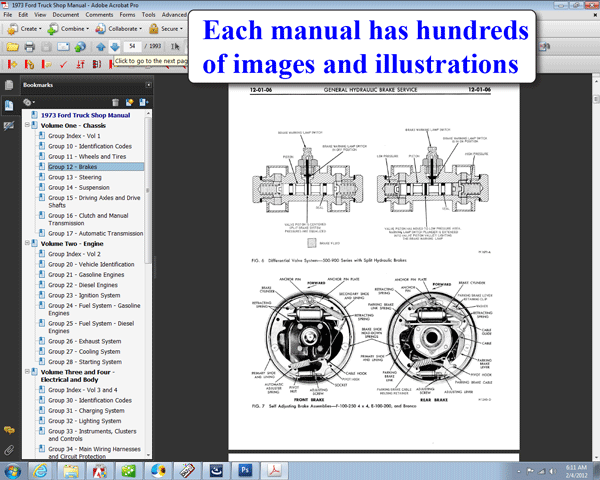This screenshot has height=480, width=600.
Task: Open Group 17 - Automatic Transmission bookmark
Action: pyautogui.click(x=96, y=233)
